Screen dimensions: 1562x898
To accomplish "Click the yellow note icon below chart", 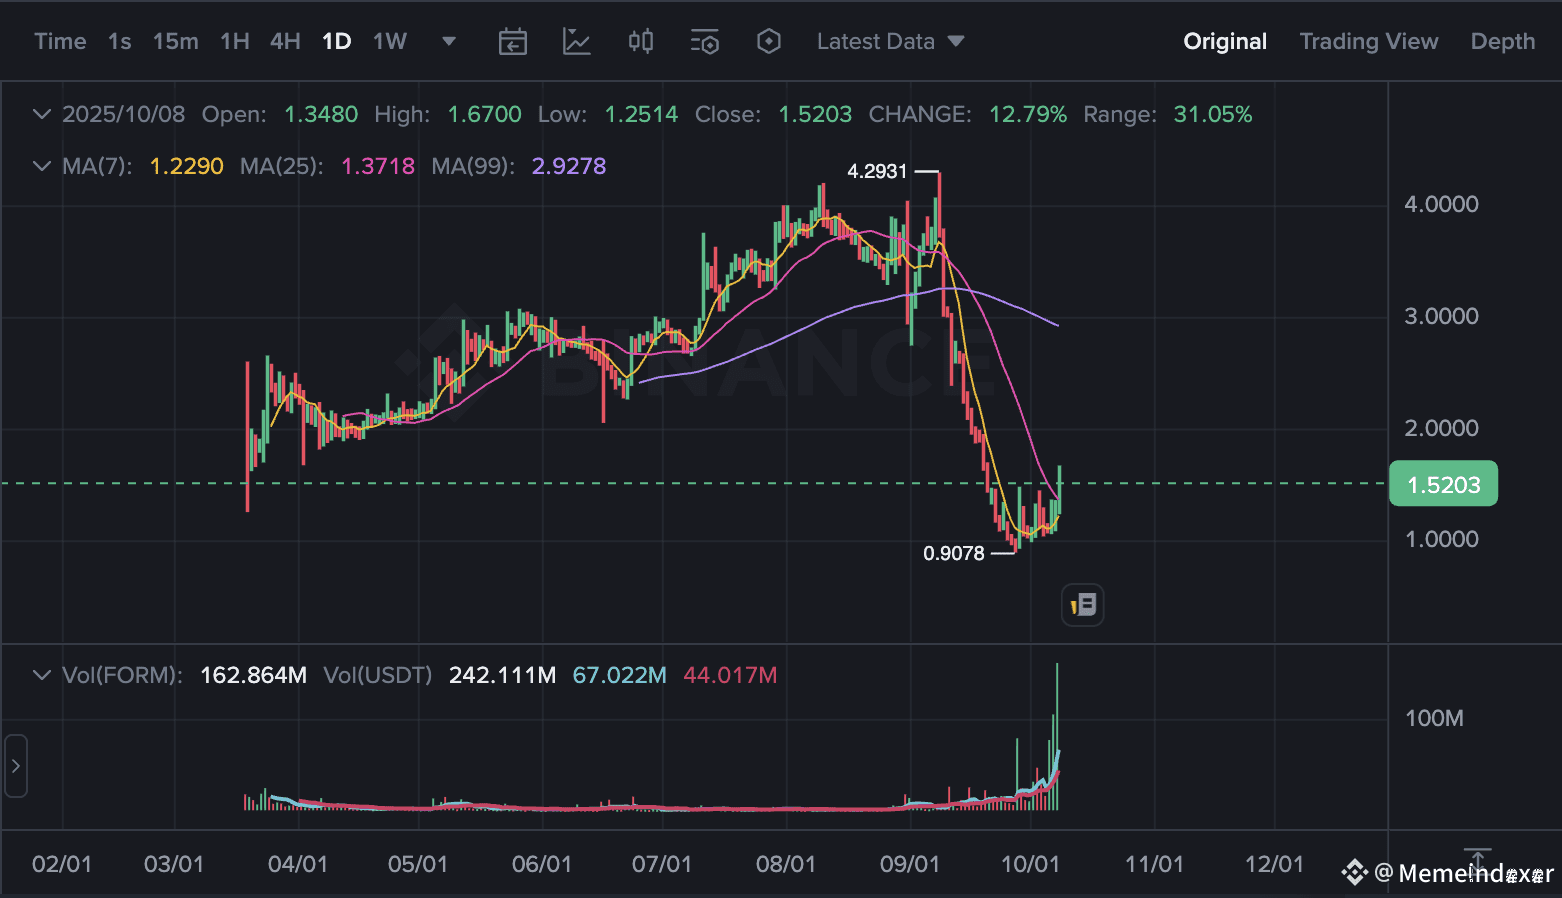I will 1083,604.
